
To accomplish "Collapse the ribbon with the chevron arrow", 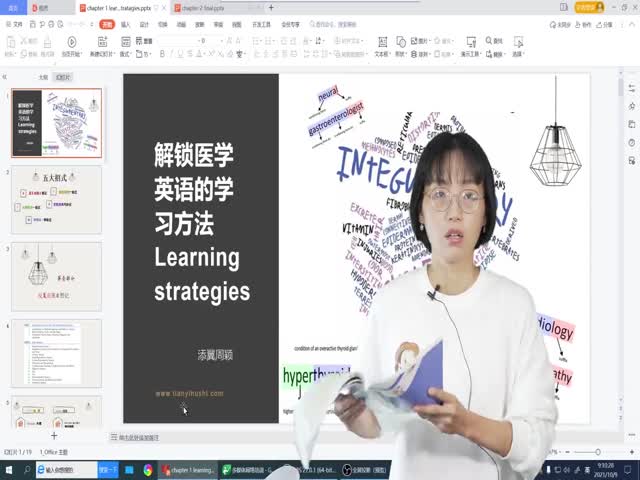I will 631,25.
